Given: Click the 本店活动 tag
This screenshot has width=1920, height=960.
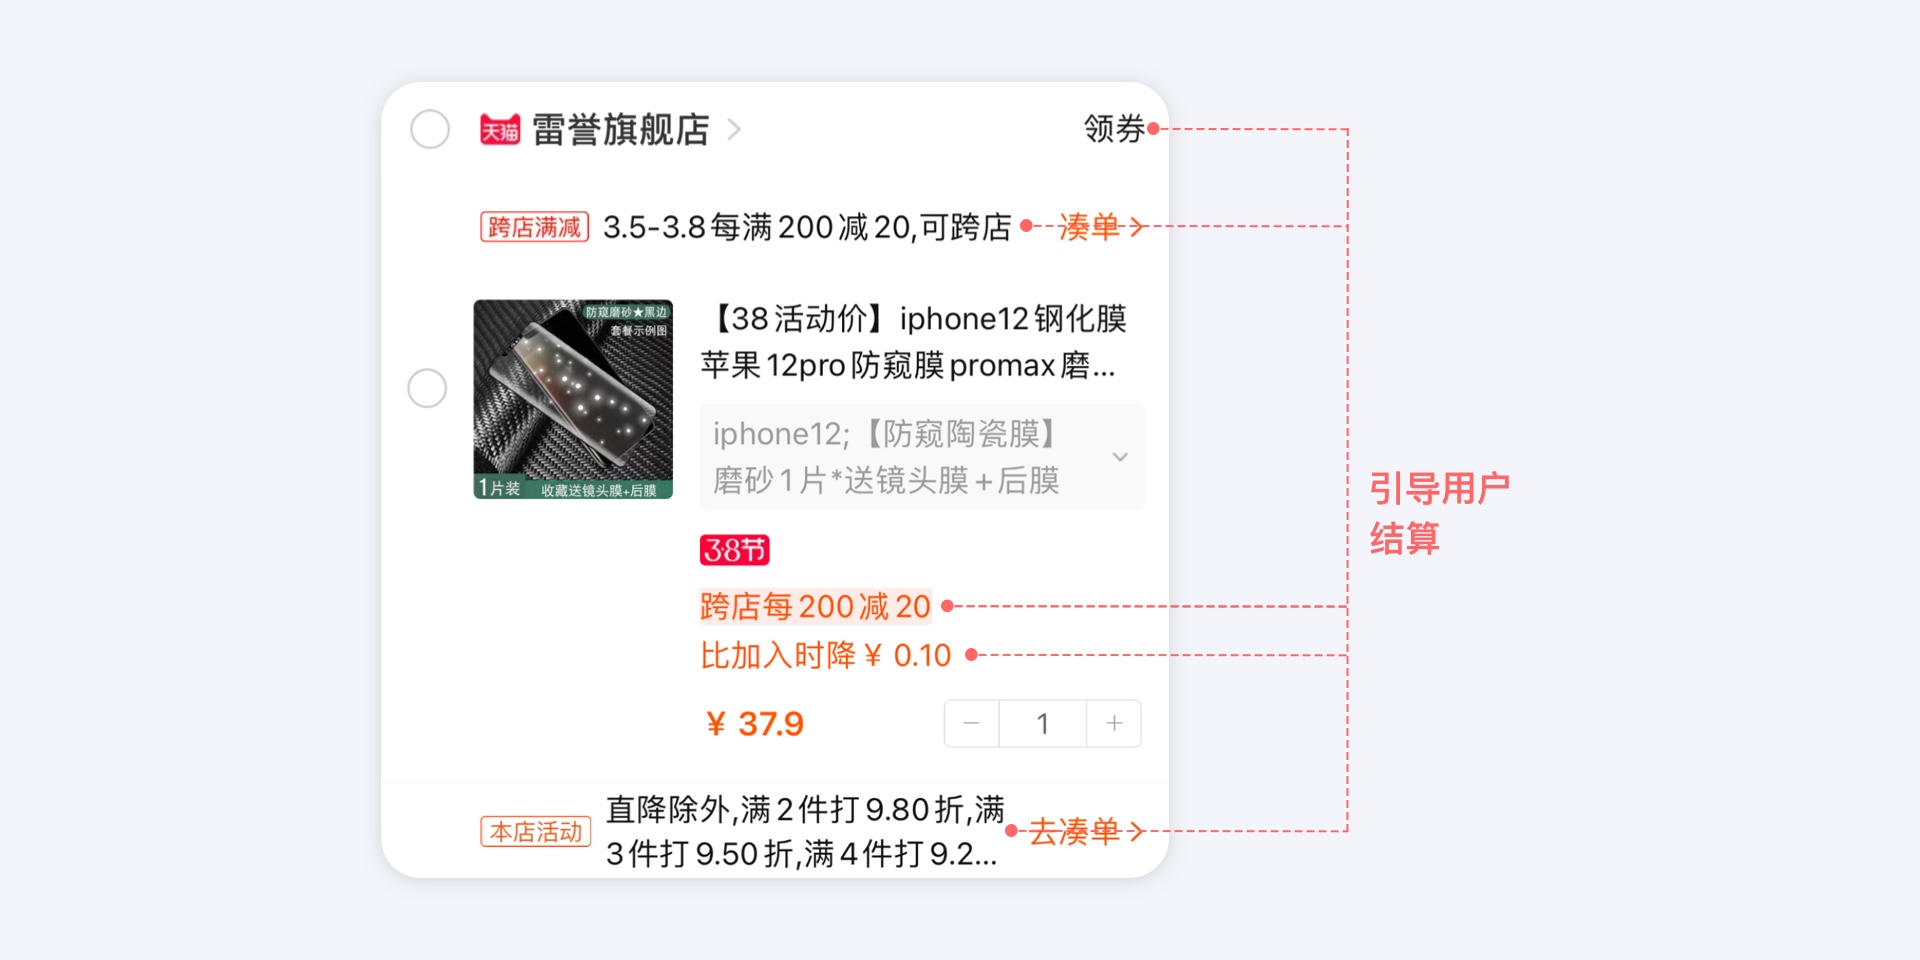Looking at the screenshot, I should click(536, 832).
